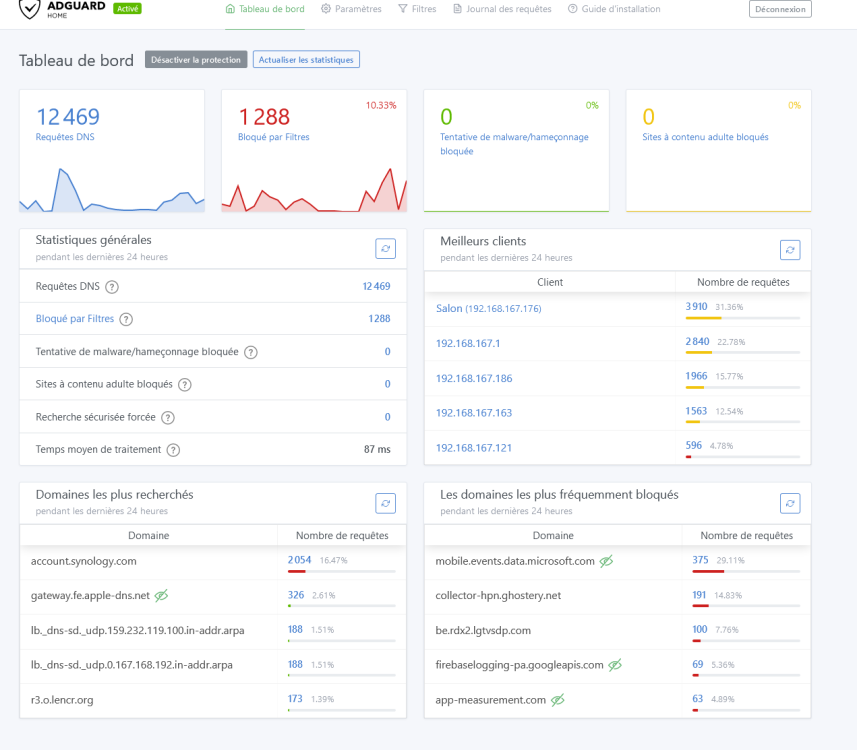Show help for Recherche sécurisée forcée

tap(168, 418)
